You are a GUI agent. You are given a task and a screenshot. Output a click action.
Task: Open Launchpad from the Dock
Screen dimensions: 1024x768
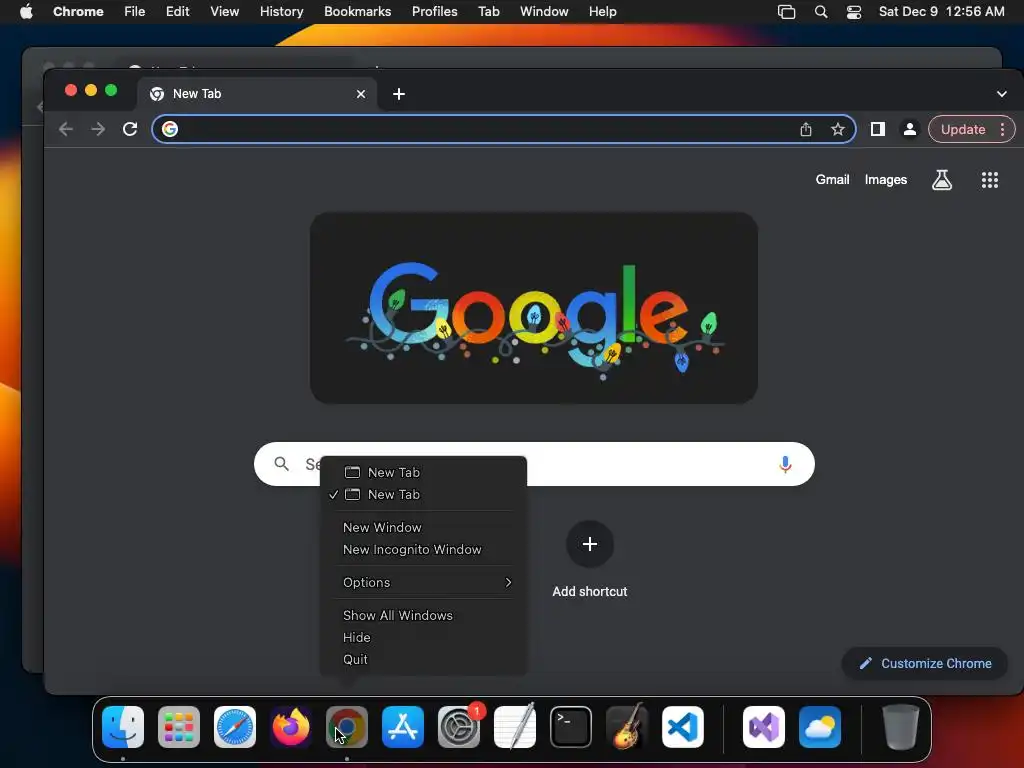pos(179,727)
